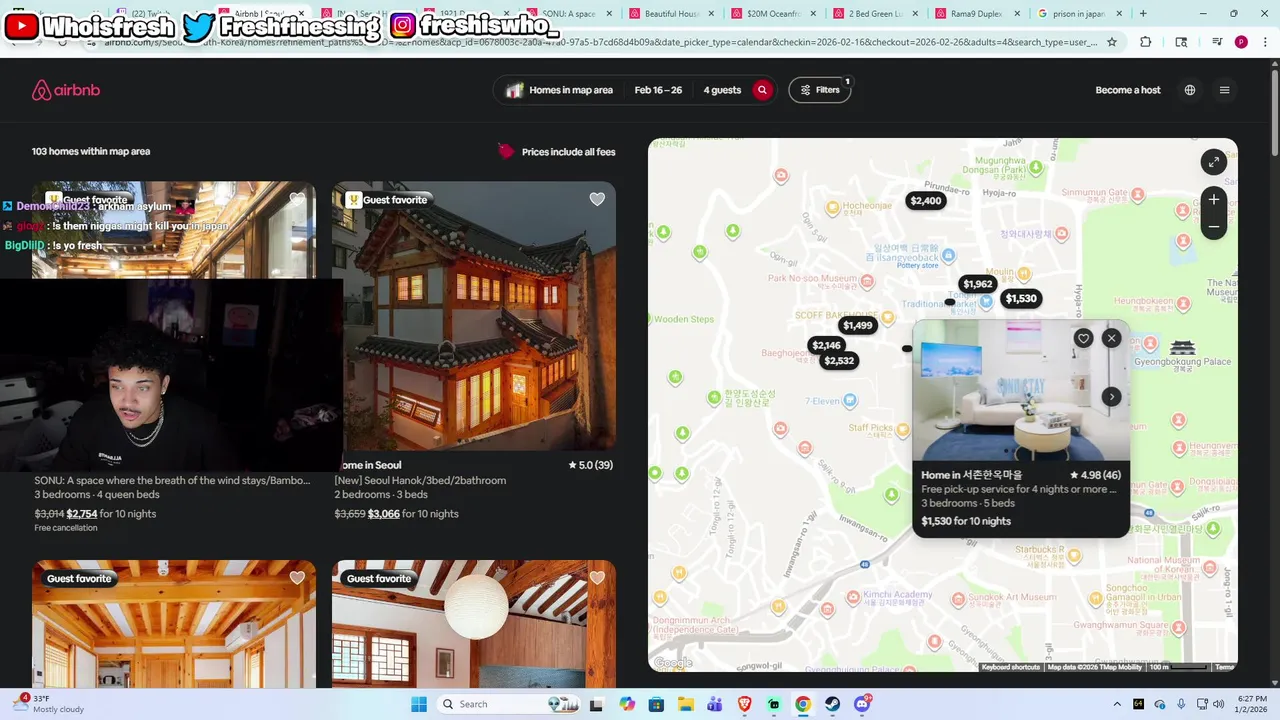Click the Feb 16 – 26 date field
This screenshot has width=1280, height=720.
pos(658,90)
